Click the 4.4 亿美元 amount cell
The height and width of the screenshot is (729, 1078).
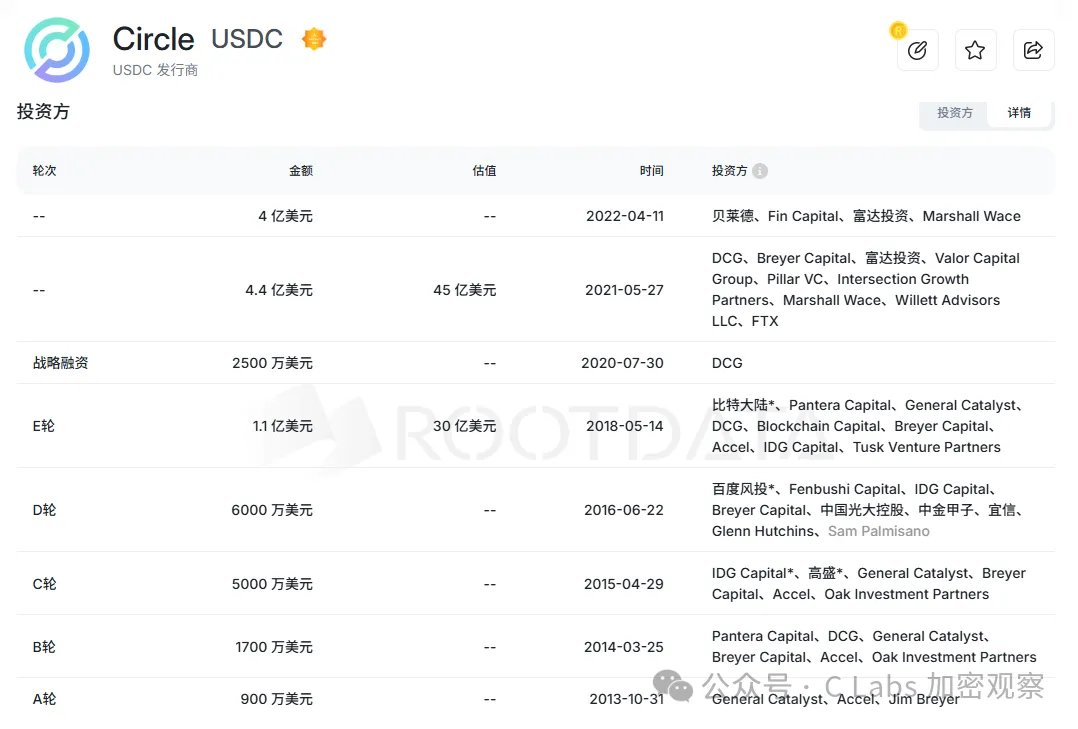pyautogui.click(x=279, y=290)
